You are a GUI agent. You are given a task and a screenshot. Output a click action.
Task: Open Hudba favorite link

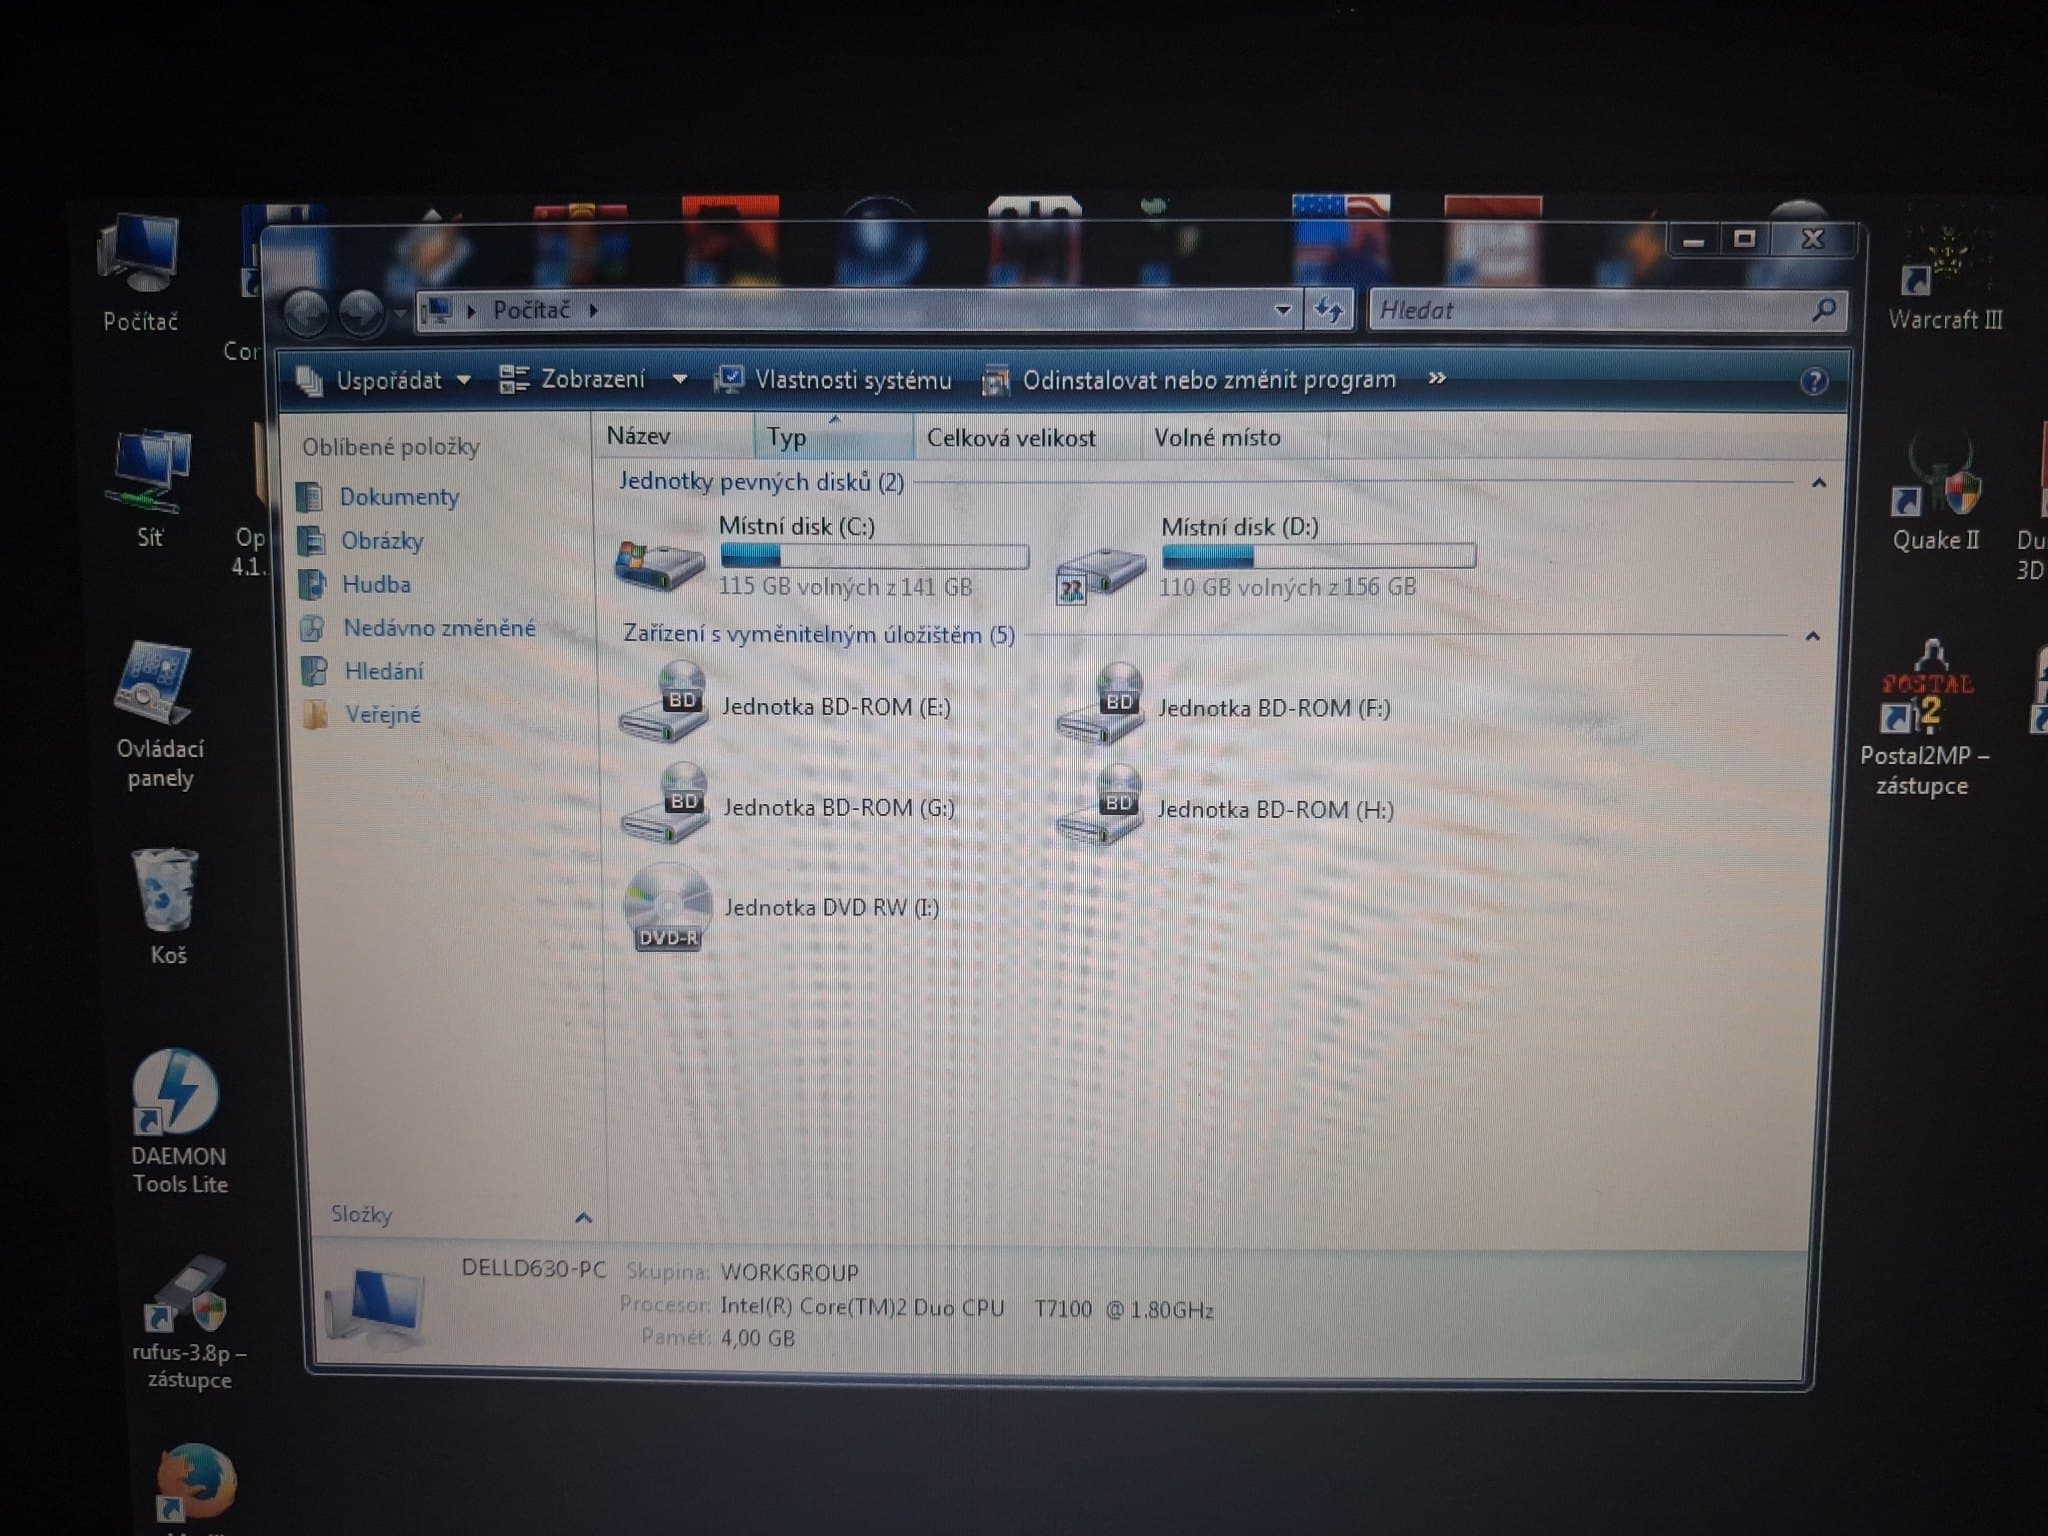(x=376, y=584)
